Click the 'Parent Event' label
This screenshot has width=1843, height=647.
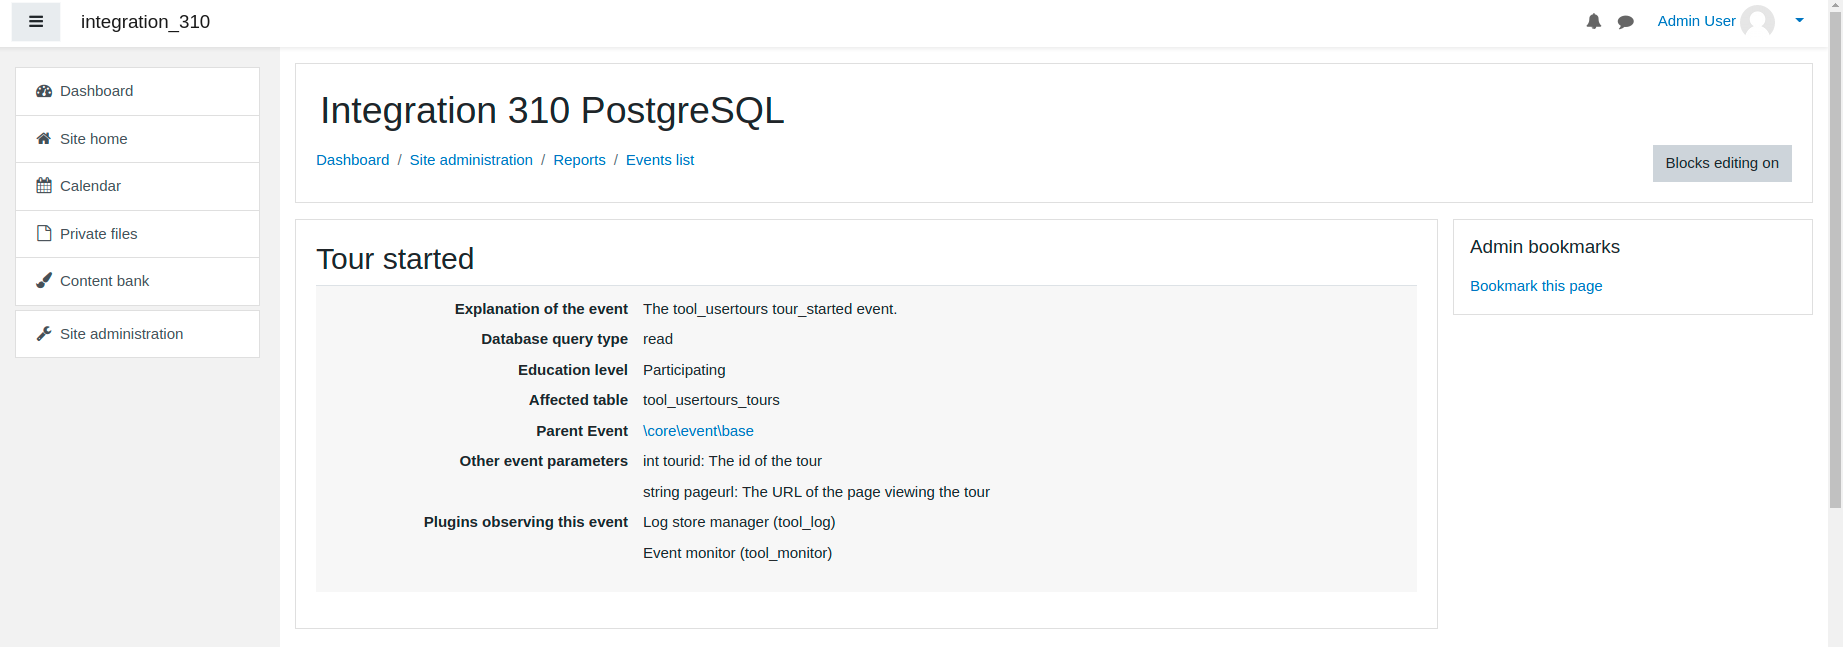tap(582, 431)
